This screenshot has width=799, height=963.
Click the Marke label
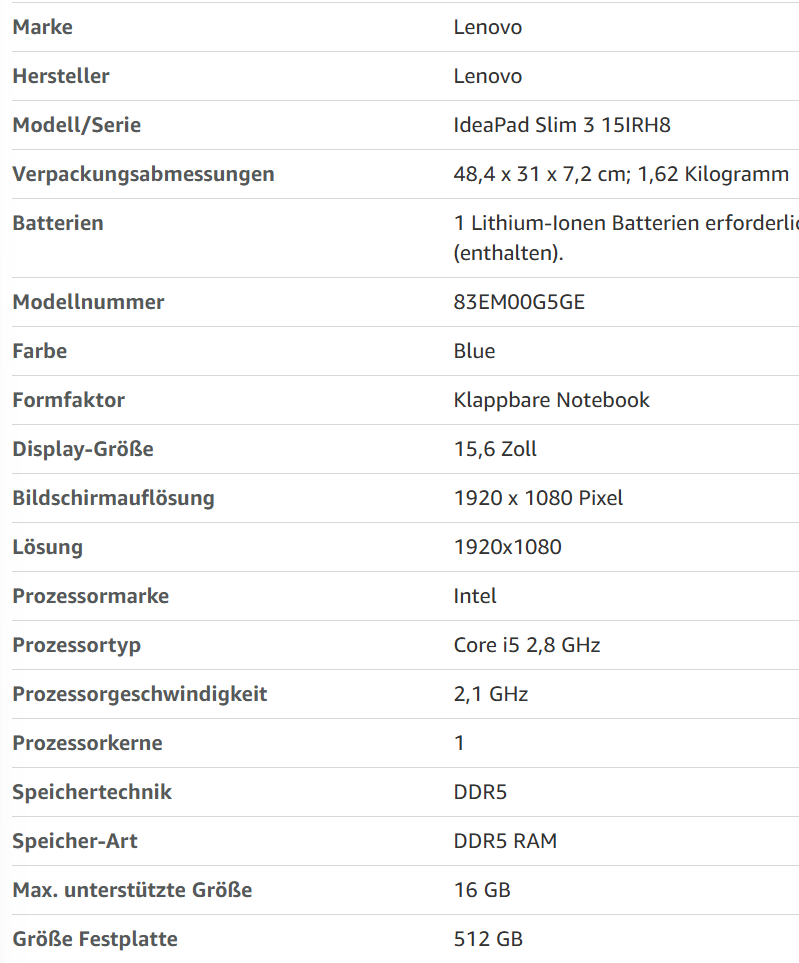(x=42, y=27)
